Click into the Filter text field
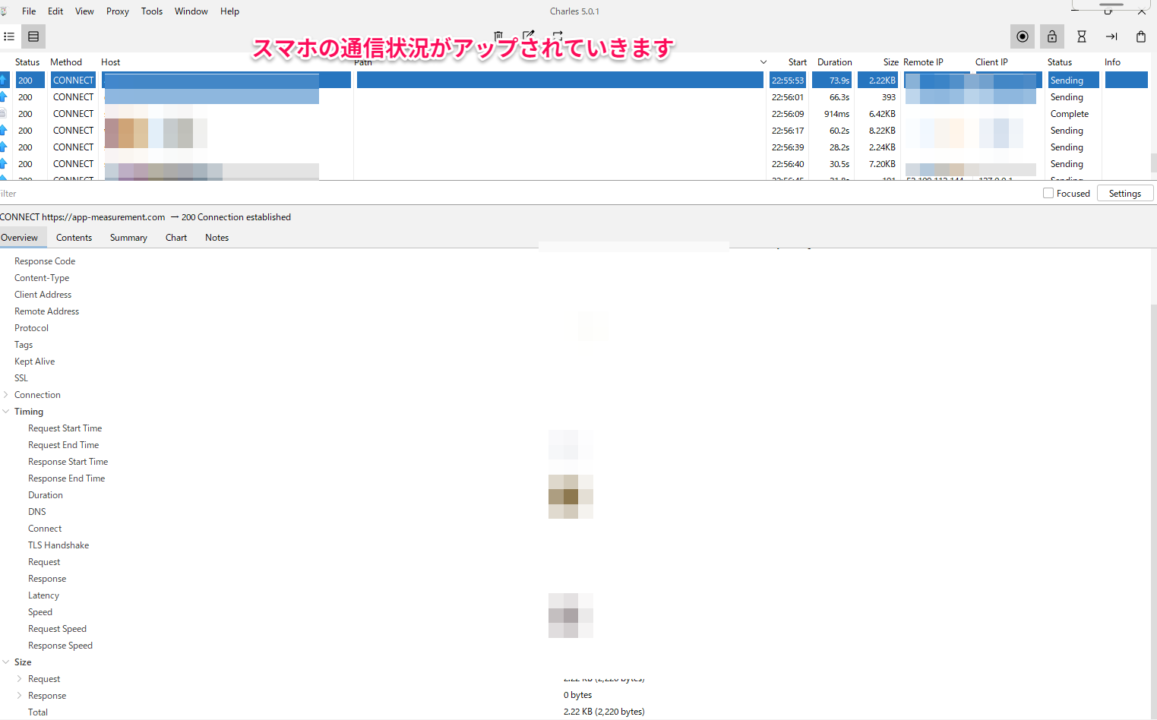 (517, 193)
